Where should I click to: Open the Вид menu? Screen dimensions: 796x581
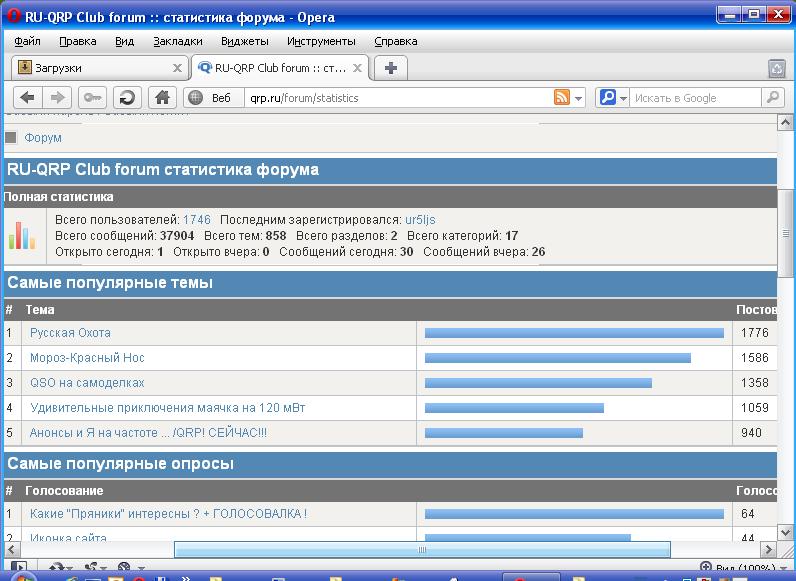pos(124,41)
